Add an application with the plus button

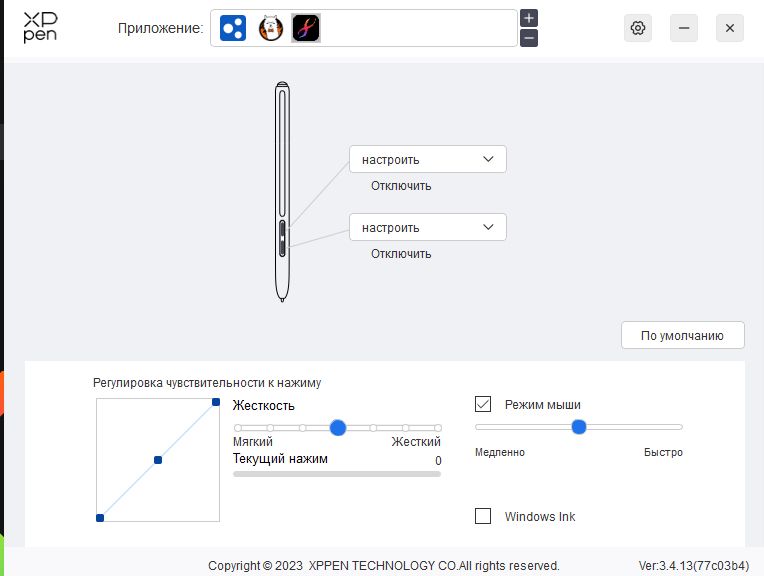tap(529, 19)
